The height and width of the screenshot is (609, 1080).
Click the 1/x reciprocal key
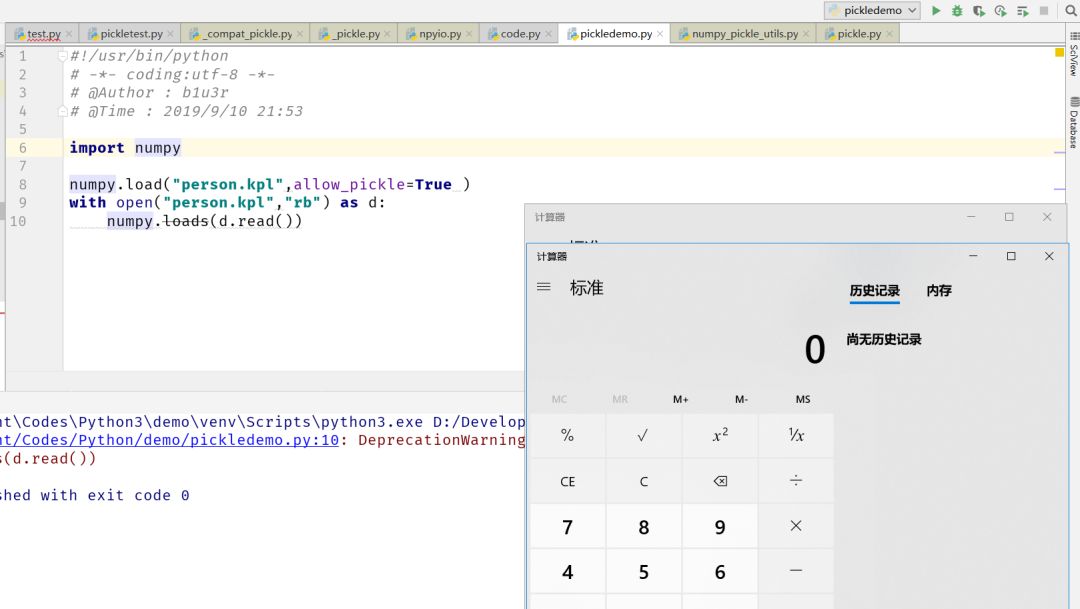coord(796,435)
